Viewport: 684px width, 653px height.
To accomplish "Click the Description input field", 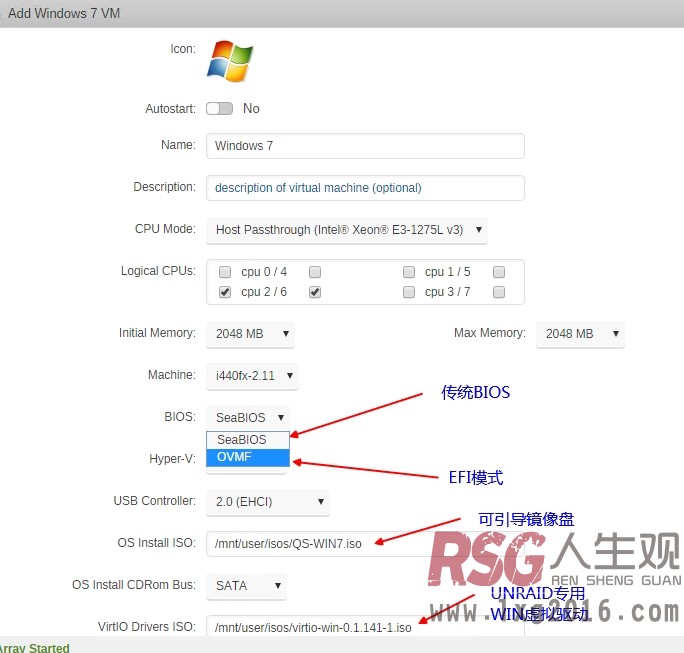I will tap(365, 188).
